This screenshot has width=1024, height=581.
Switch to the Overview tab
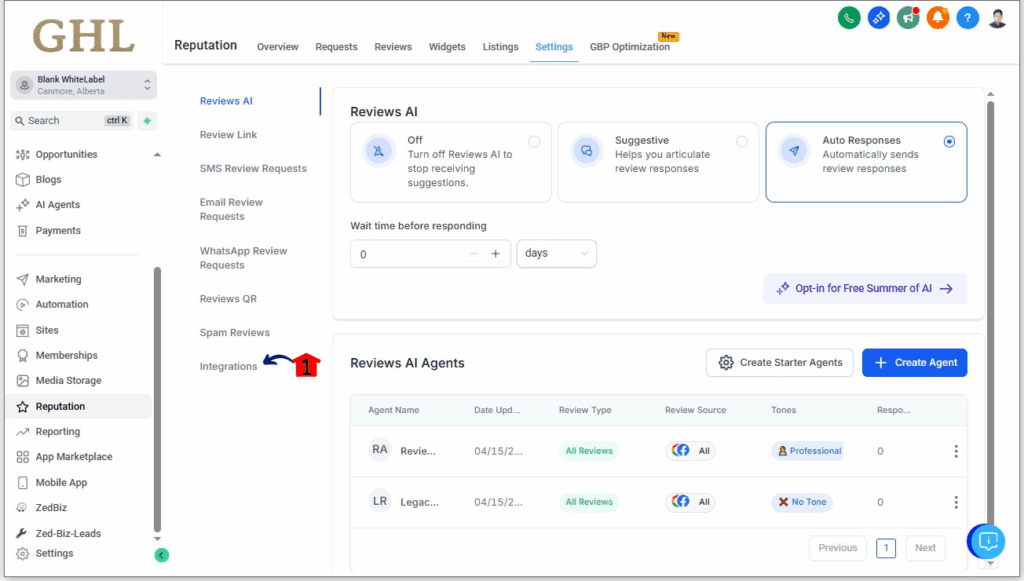(x=278, y=47)
